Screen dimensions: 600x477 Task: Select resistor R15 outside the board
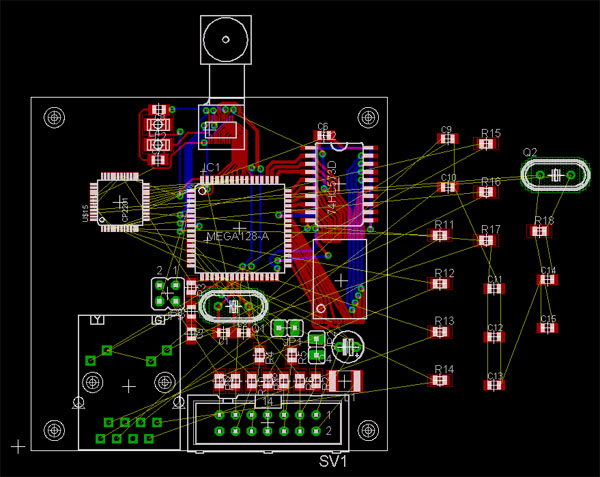tap(486, 144)
